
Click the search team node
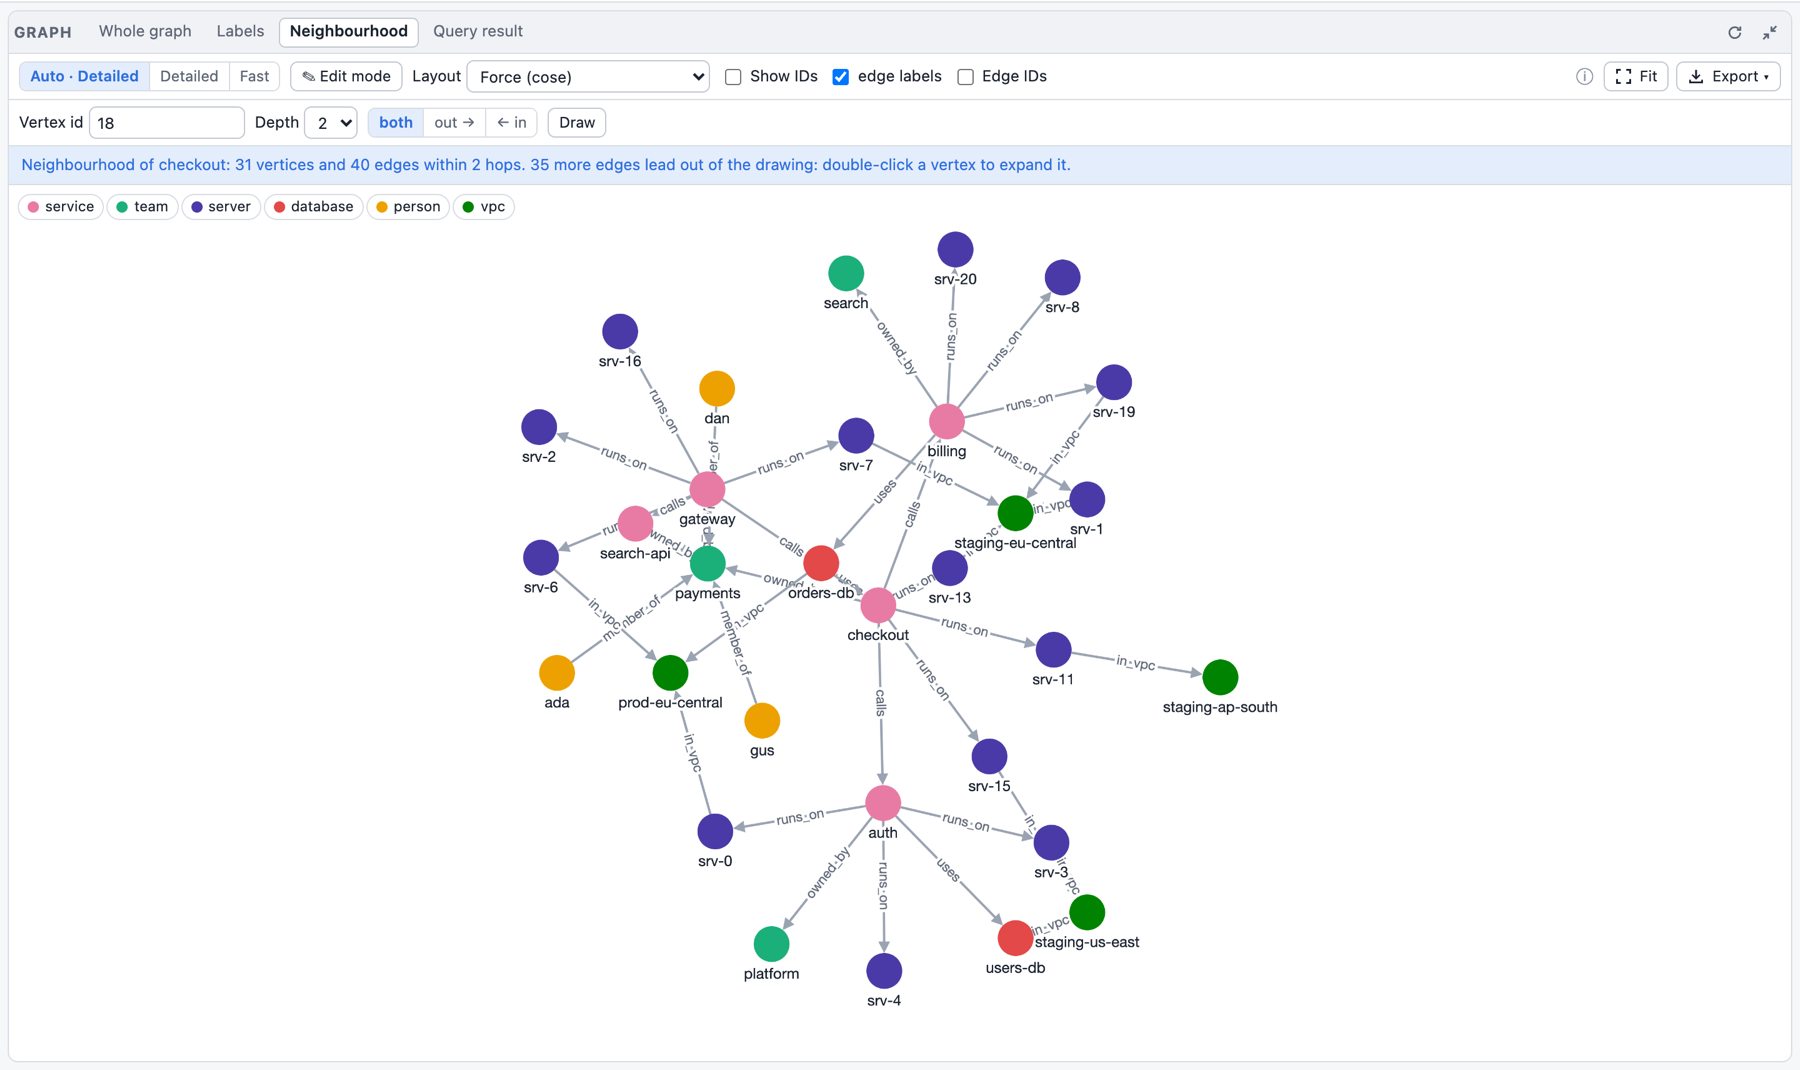(x=846, y=273)
